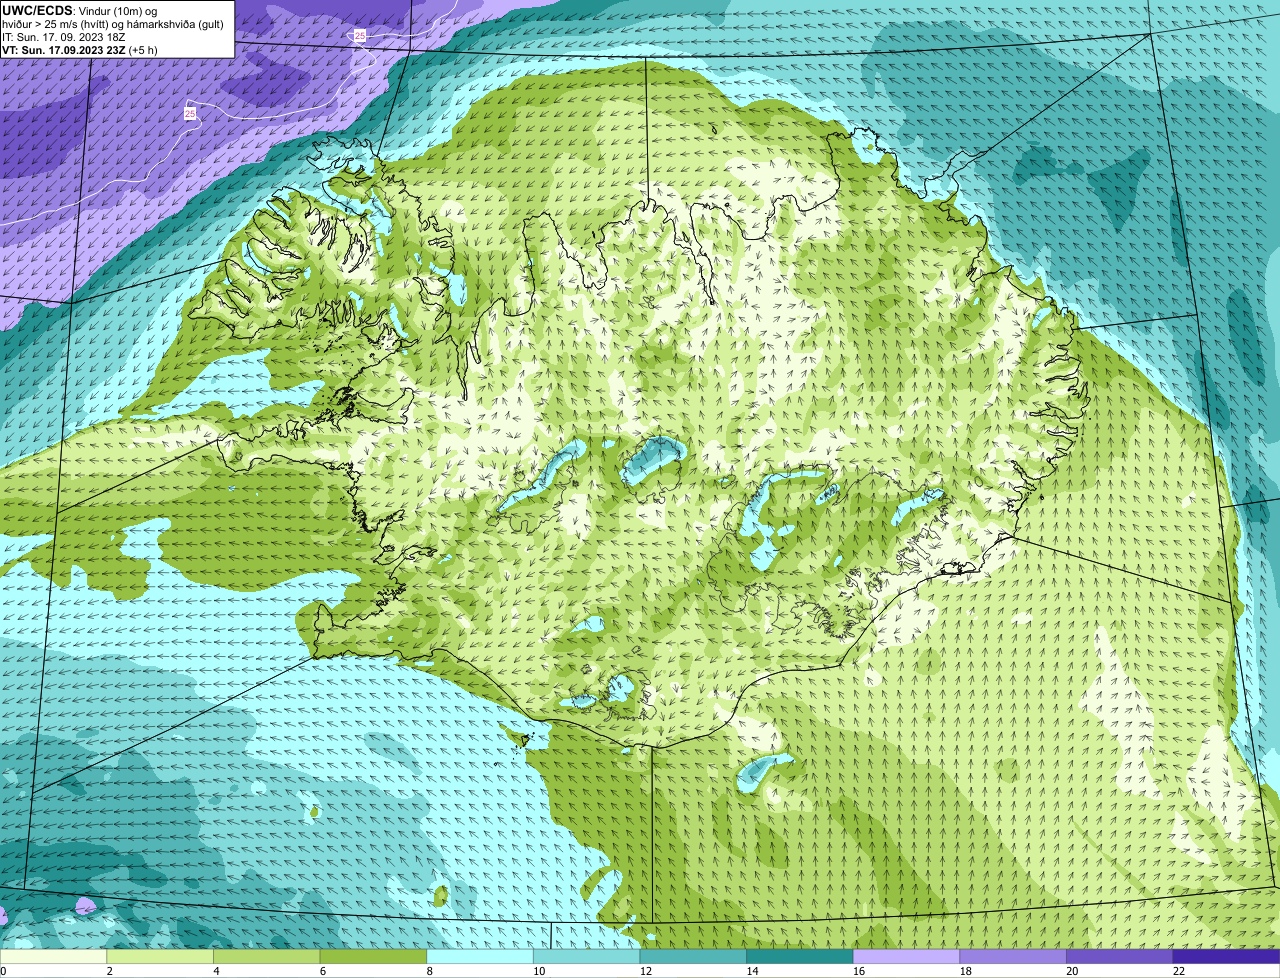Click the legend scale value '16'

859,971
